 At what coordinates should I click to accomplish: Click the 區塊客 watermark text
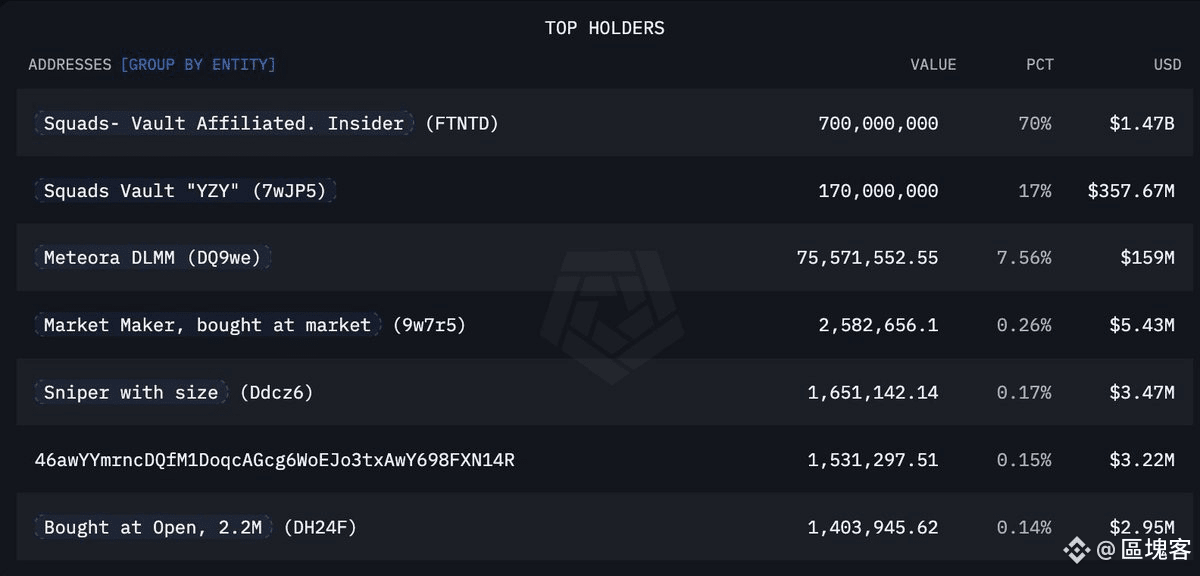tap(1156, 549)
